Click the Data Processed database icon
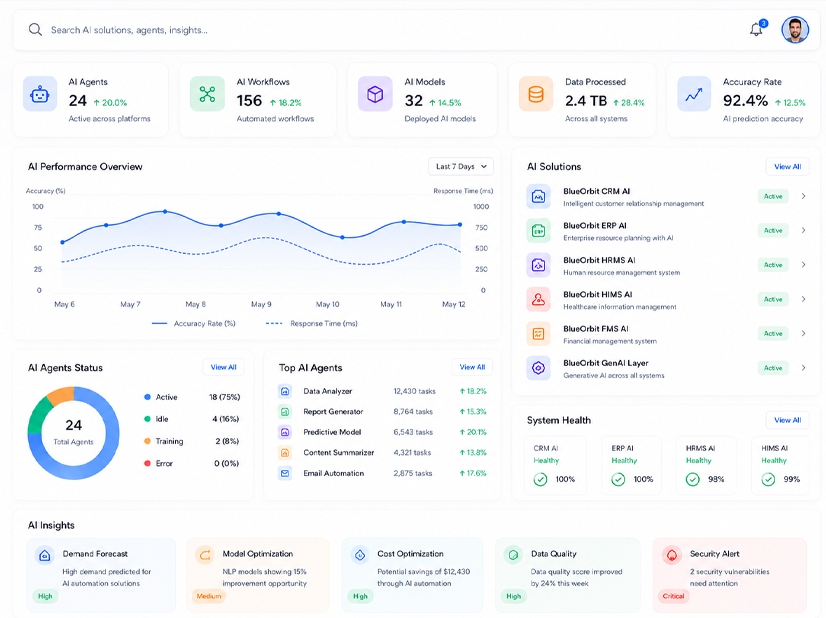This screenshot has height=618, width=826. [536, 94]
